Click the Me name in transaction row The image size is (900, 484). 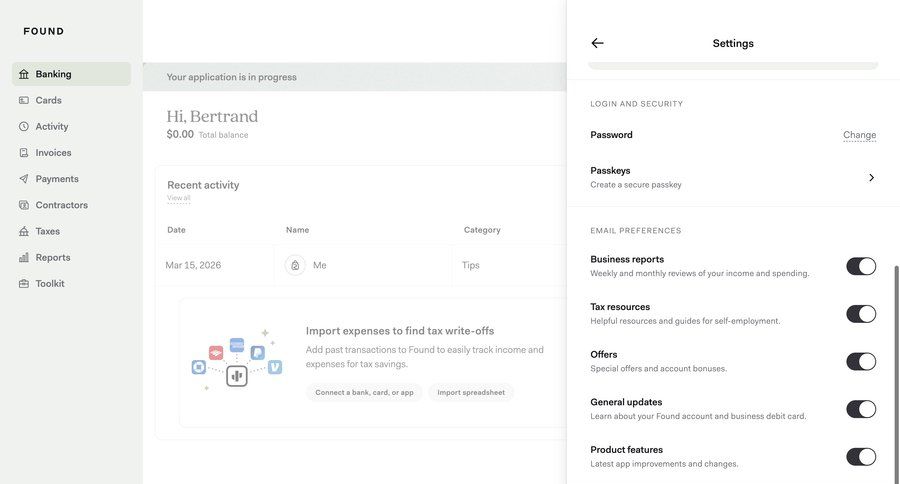point(320,265)
